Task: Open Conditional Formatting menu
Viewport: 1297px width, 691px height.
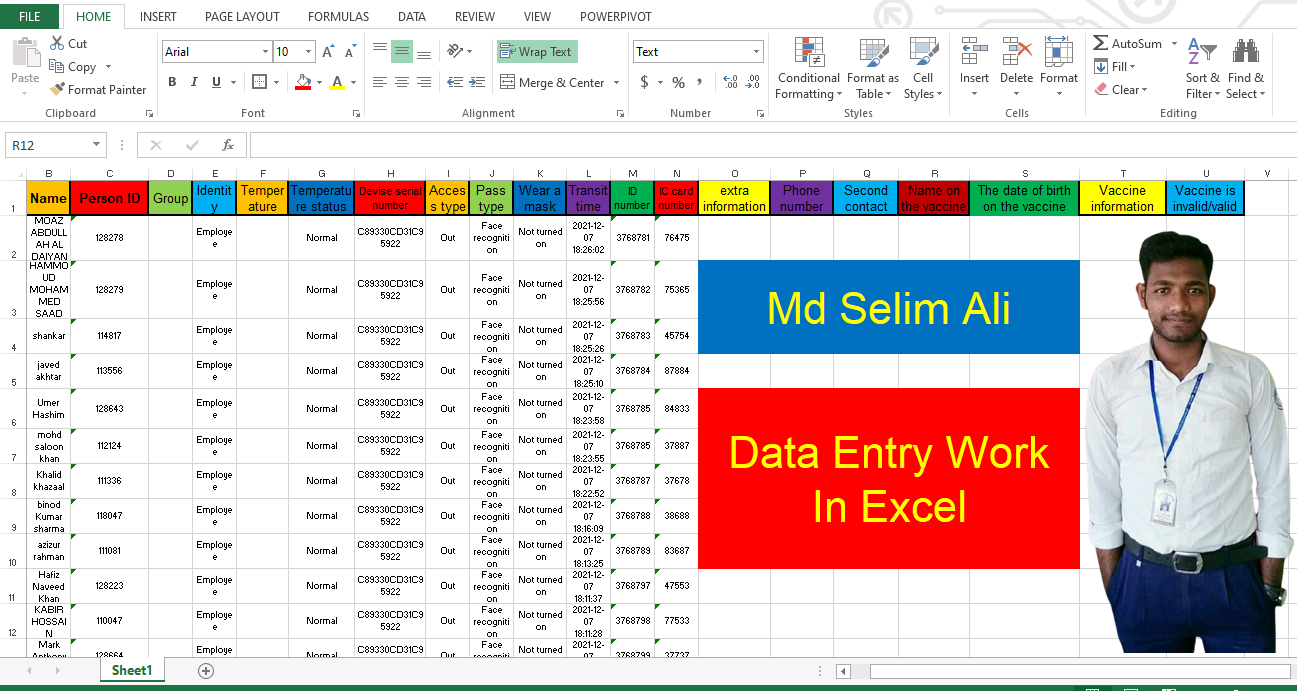Action: coord(808,68)
